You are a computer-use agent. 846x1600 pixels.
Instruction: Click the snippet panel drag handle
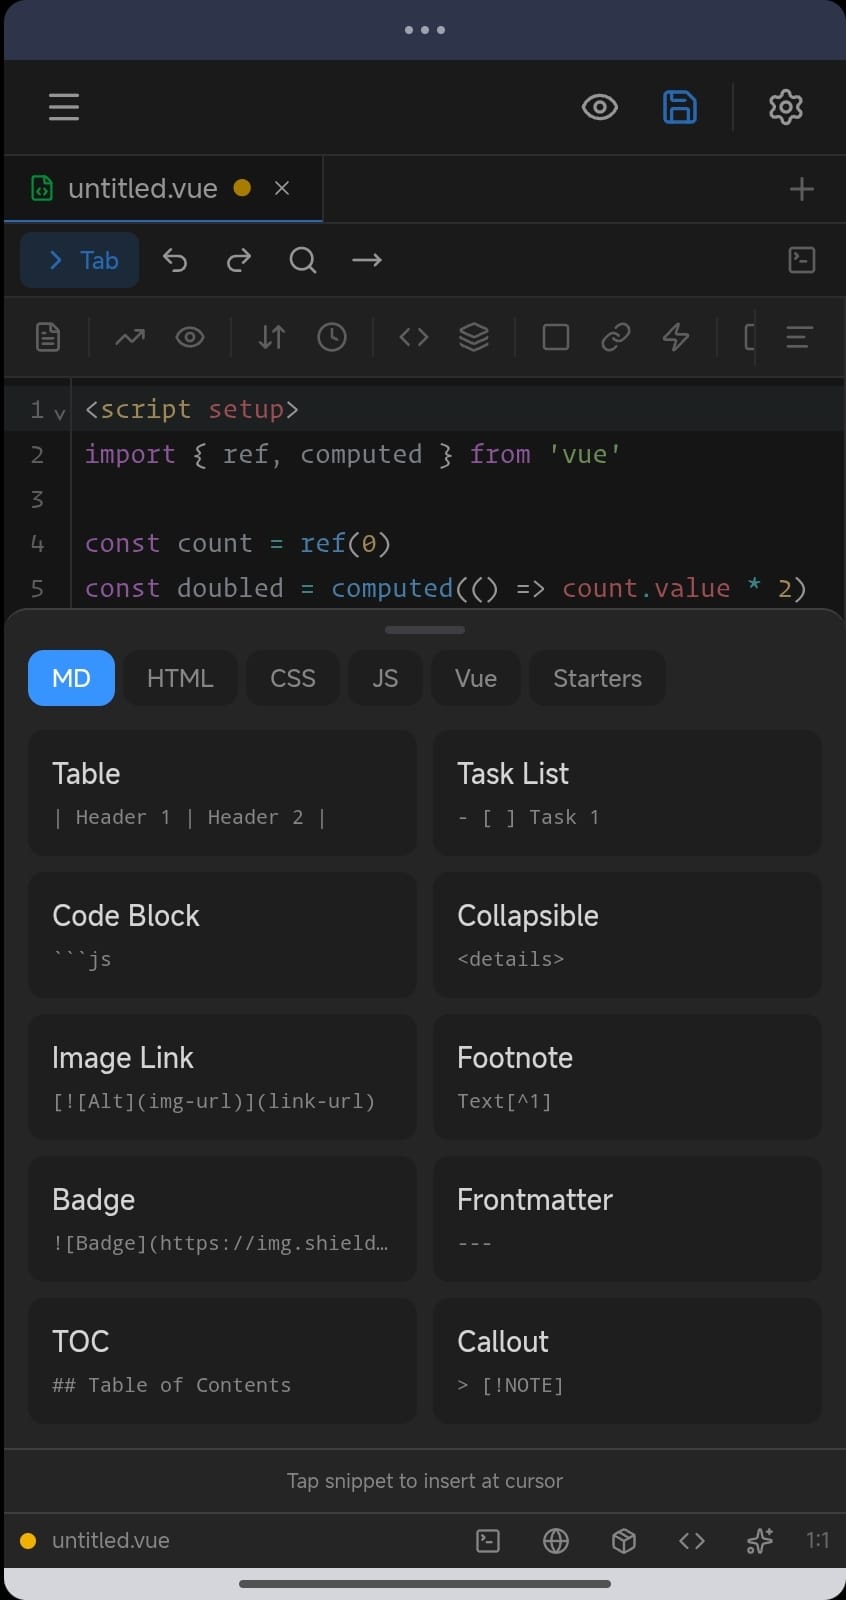click(x=425, y=630)
